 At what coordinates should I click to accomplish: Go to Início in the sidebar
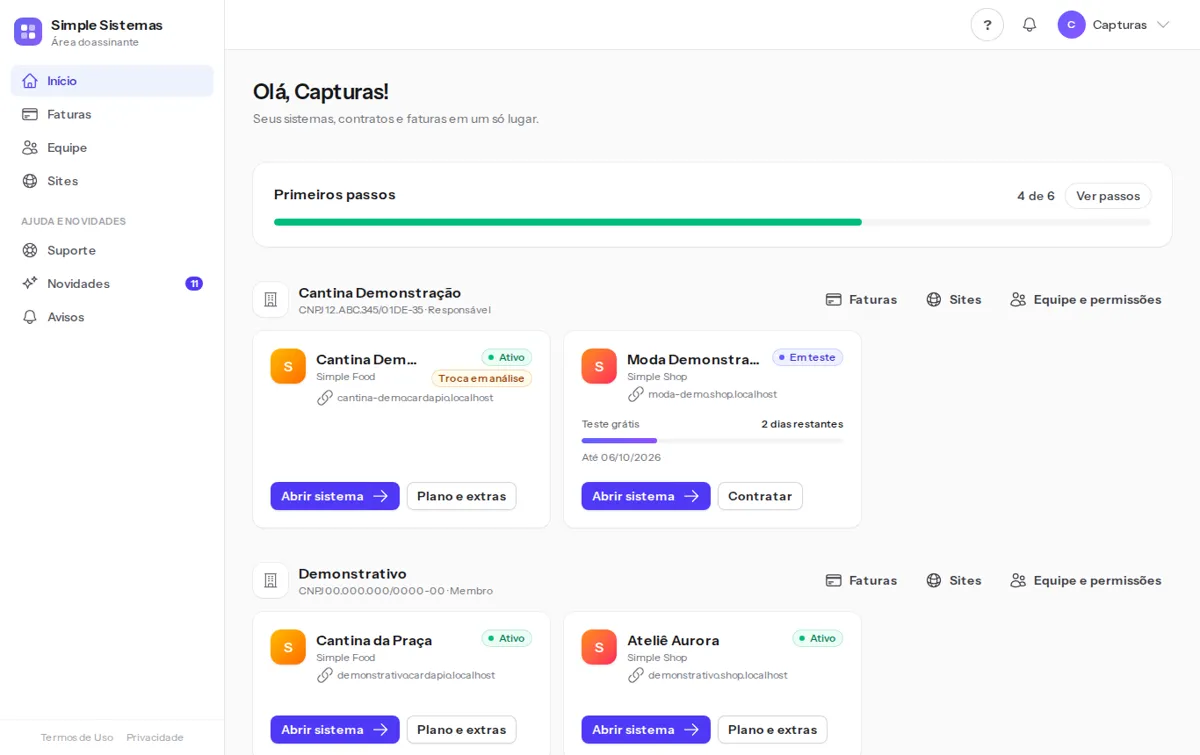[x=112, y=81]
